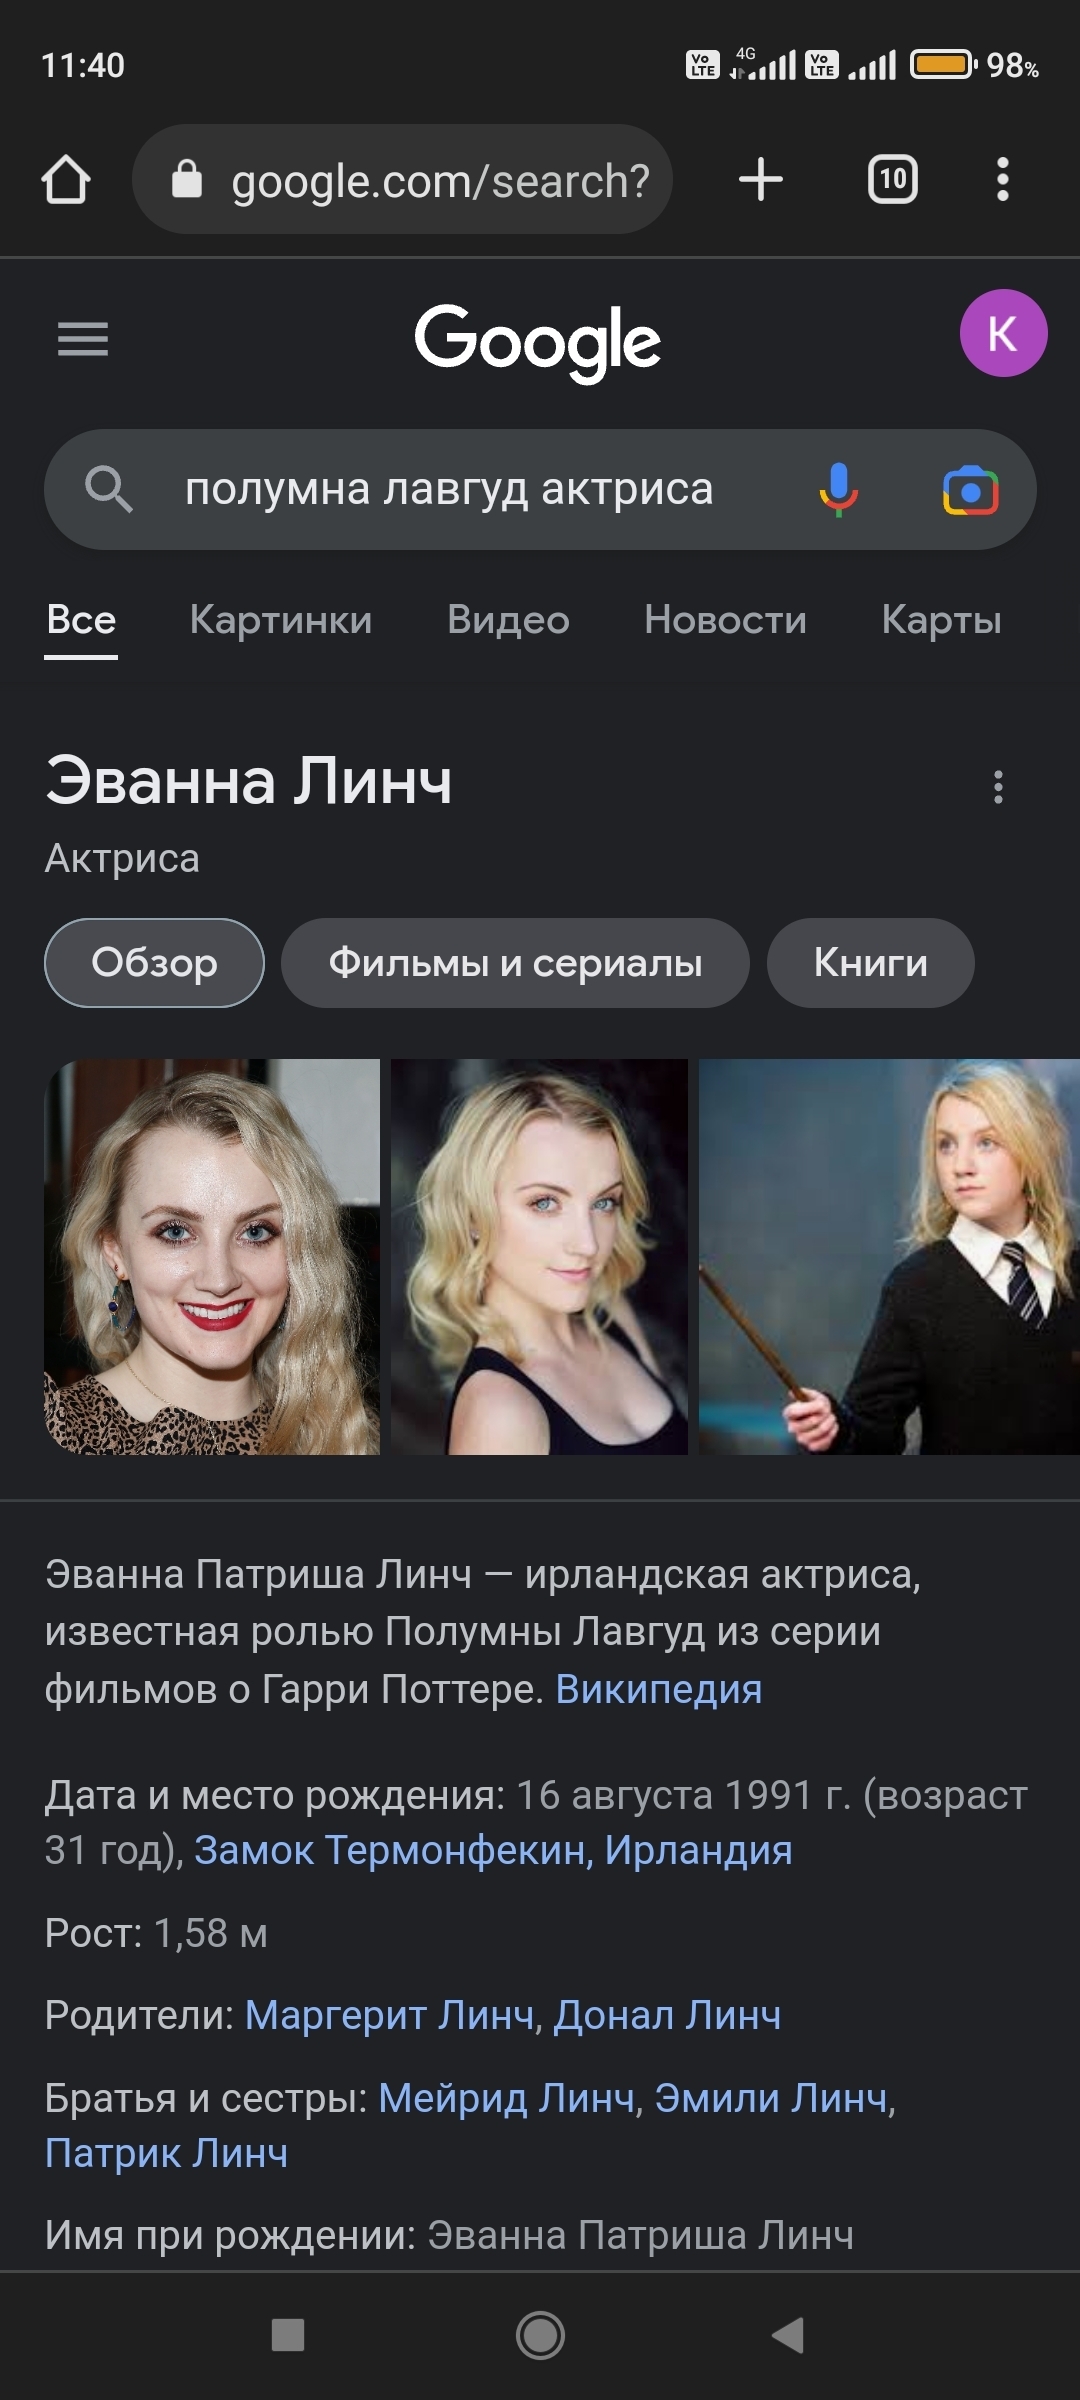Open the Википедия link

click(659, 1689)
